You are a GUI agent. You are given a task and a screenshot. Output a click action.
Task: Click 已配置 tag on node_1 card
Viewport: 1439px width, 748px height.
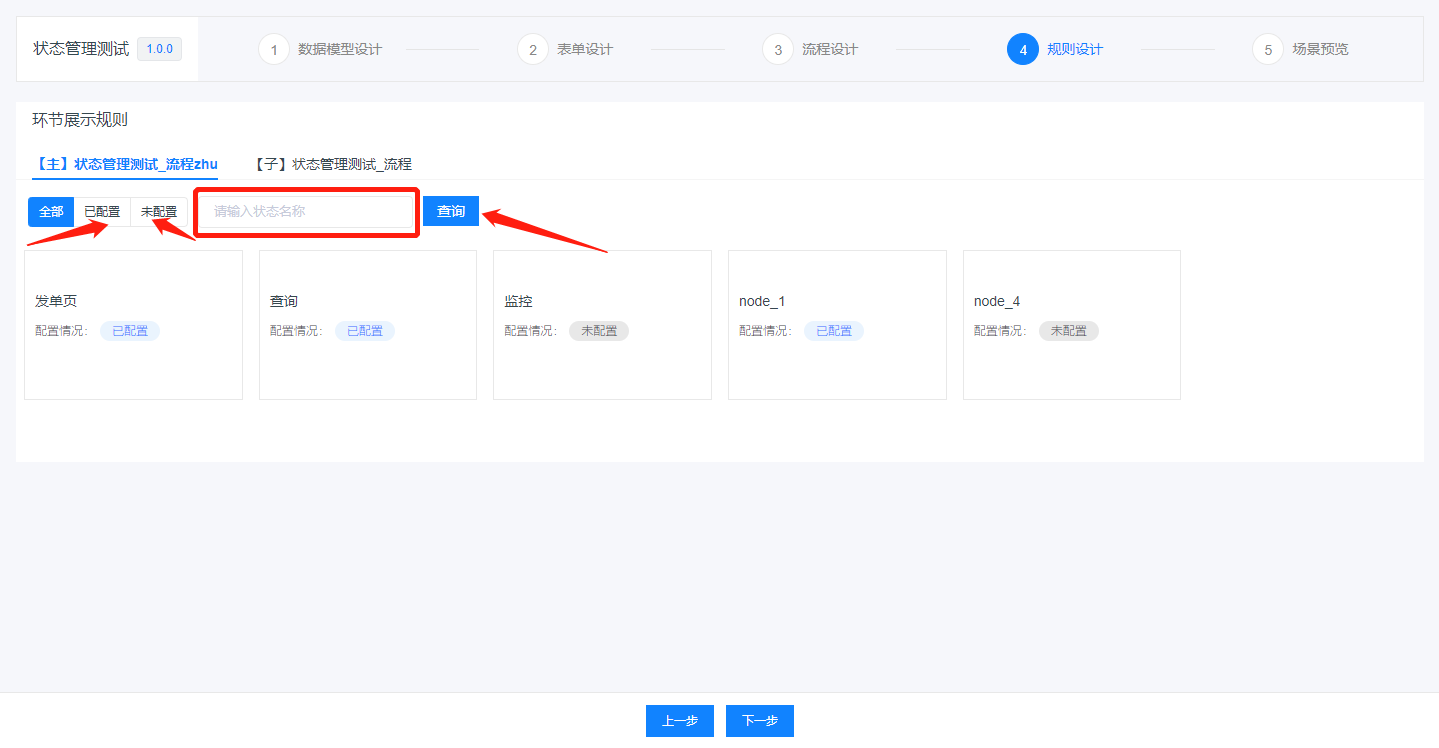click(x=834, y=331)
